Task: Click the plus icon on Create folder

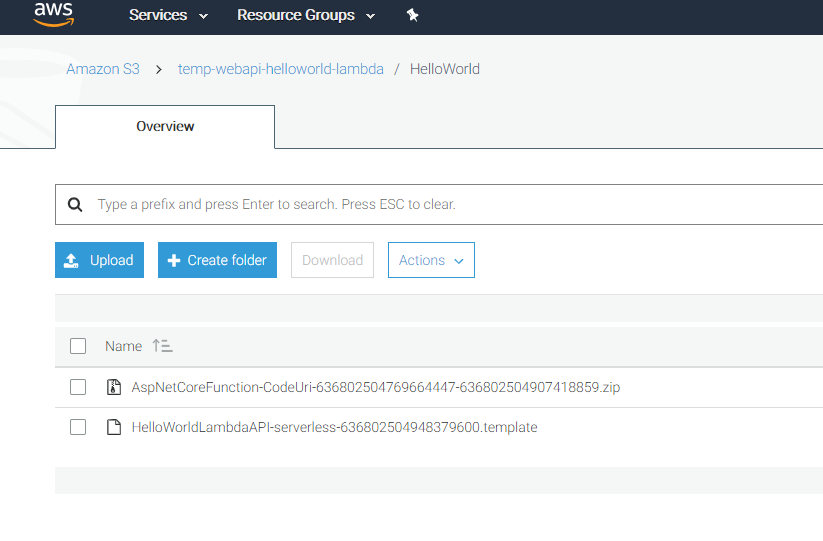Action: click(x=174, y=260)
